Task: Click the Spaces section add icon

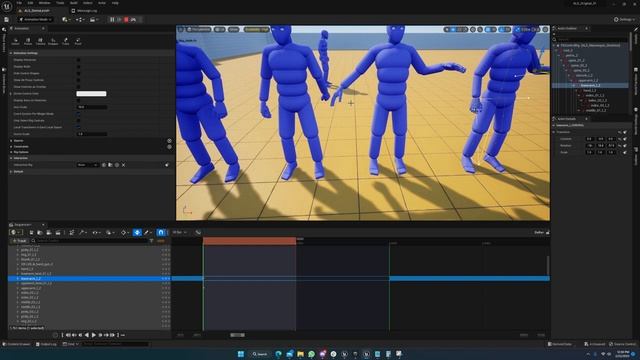Action: pyautogui.click(x=169, y=141)
